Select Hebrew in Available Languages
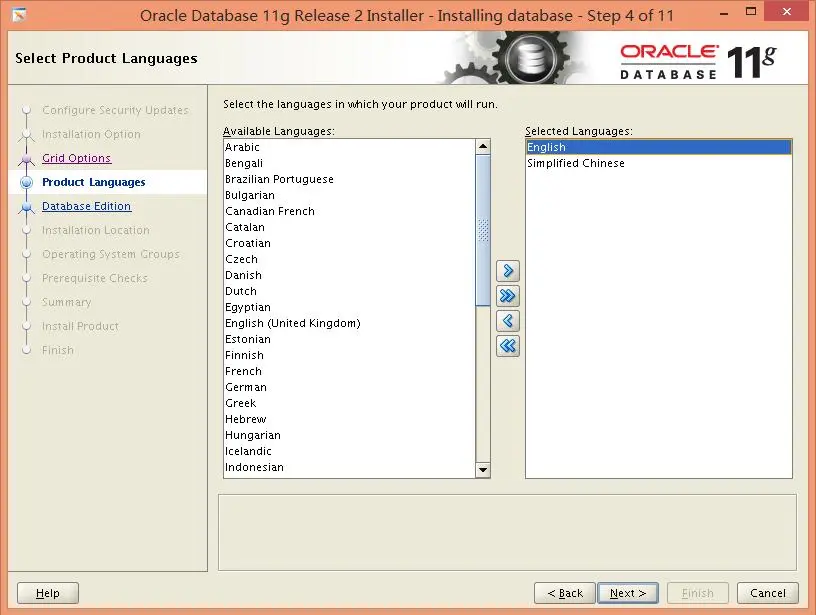The height and width of the screenshot is (615, 816). (349, 419)
